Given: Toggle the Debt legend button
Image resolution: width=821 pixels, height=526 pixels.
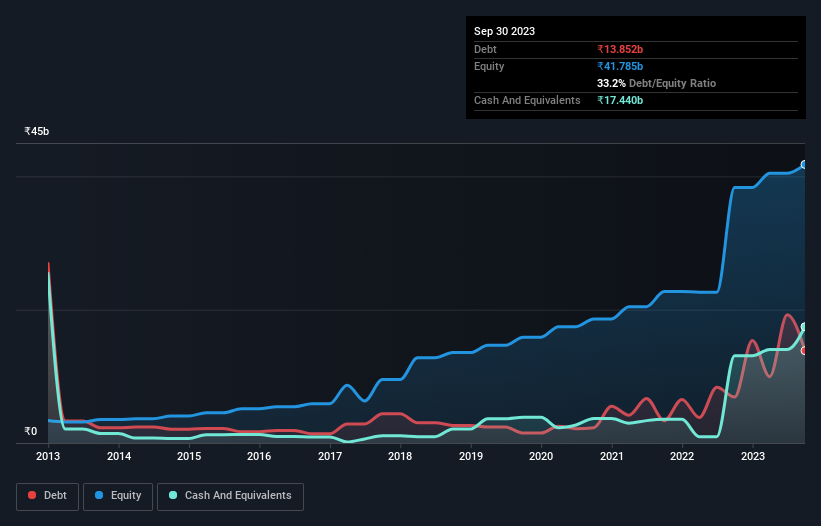Looking at the screenshot, I should 48,496.
